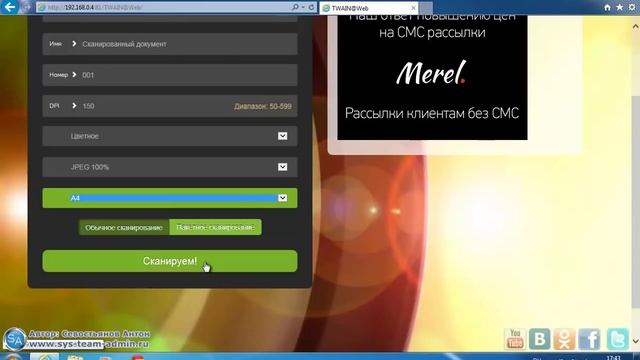Open the YouTube social icon
Screen dimensions: 640x360
point(515,339)
